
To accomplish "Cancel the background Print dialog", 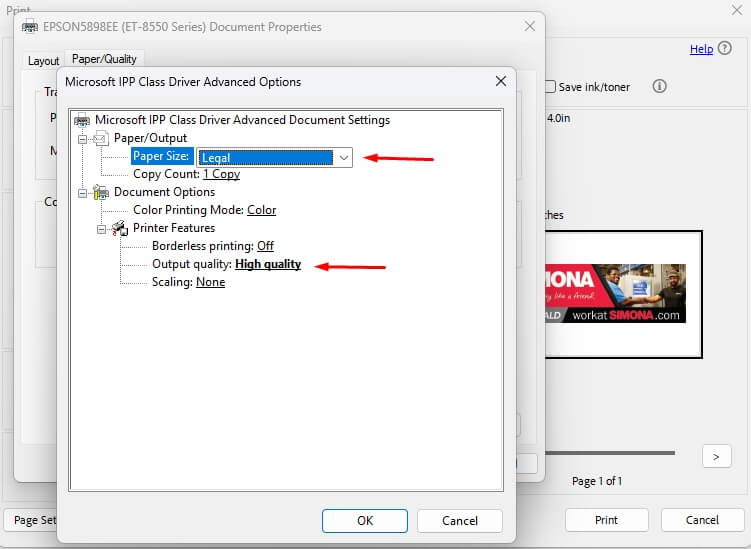I will 702,520.
